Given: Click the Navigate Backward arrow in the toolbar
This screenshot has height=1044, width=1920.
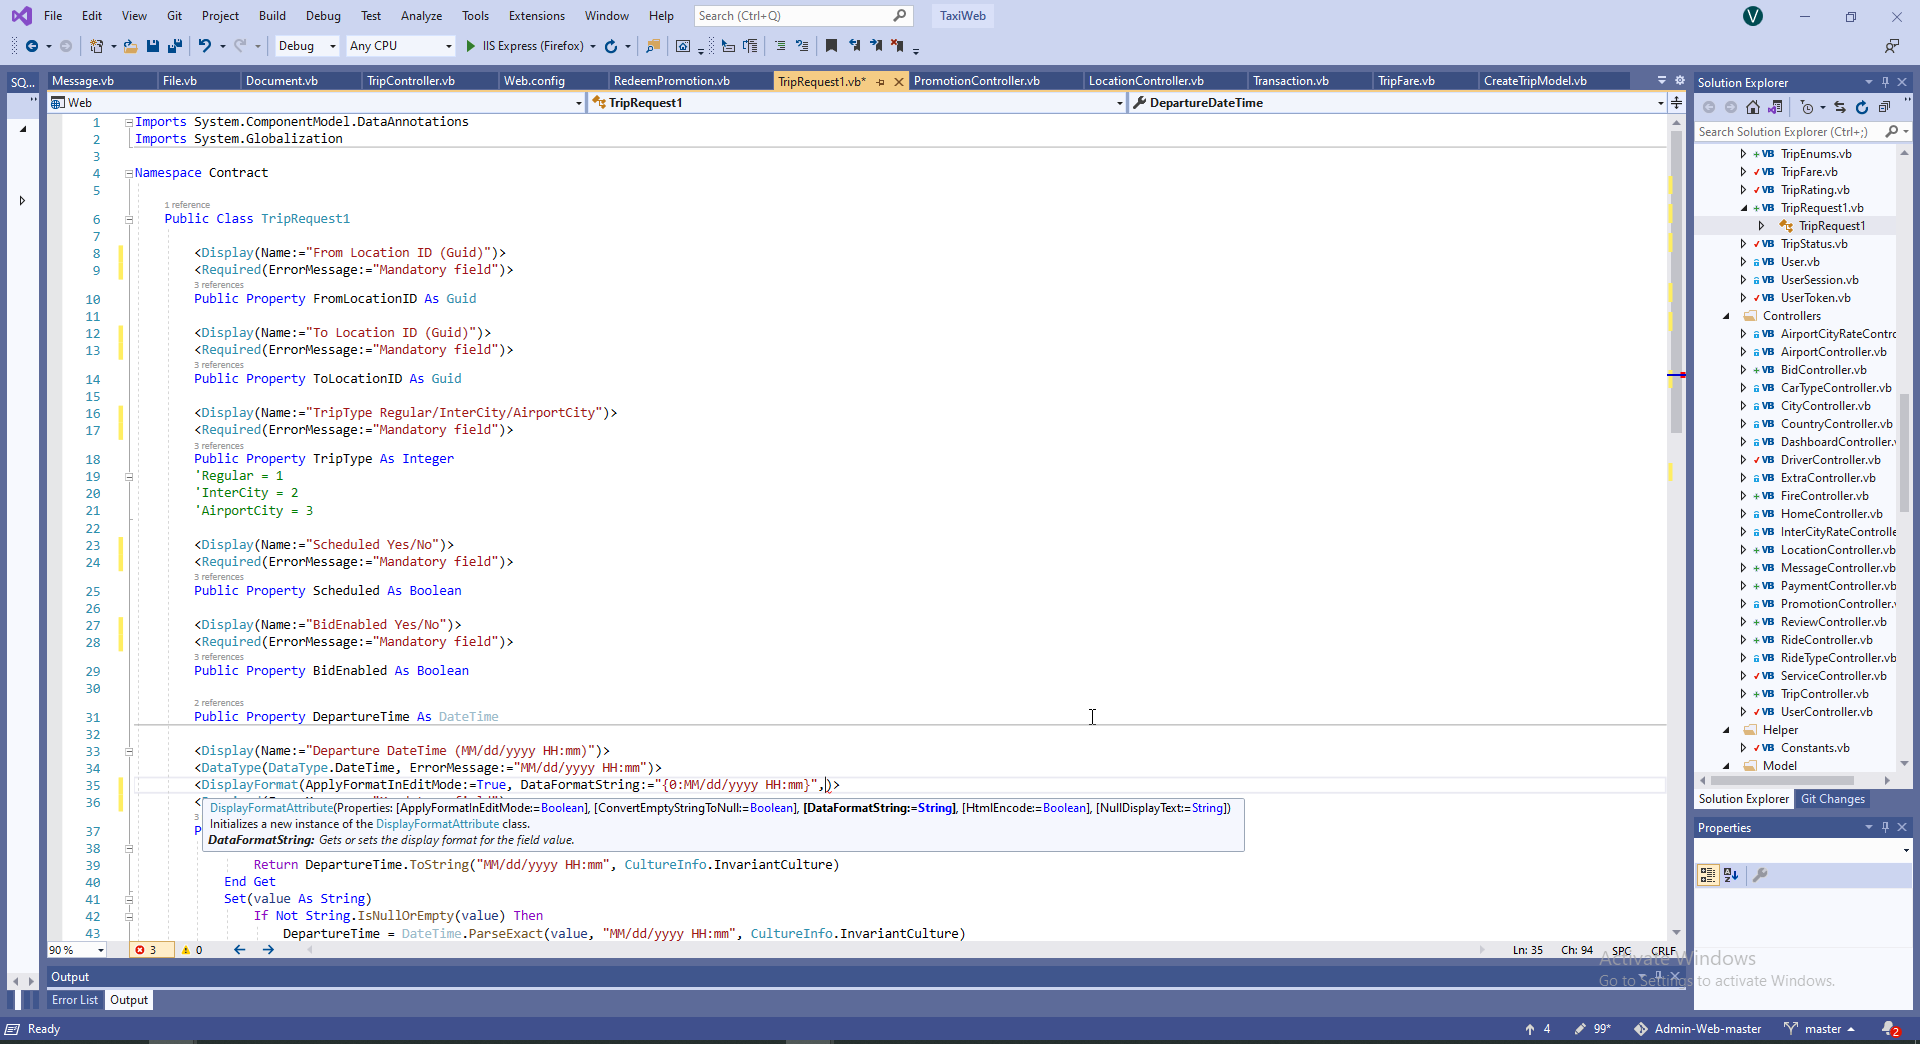Looking at the screenshot, I should (32, 46).
